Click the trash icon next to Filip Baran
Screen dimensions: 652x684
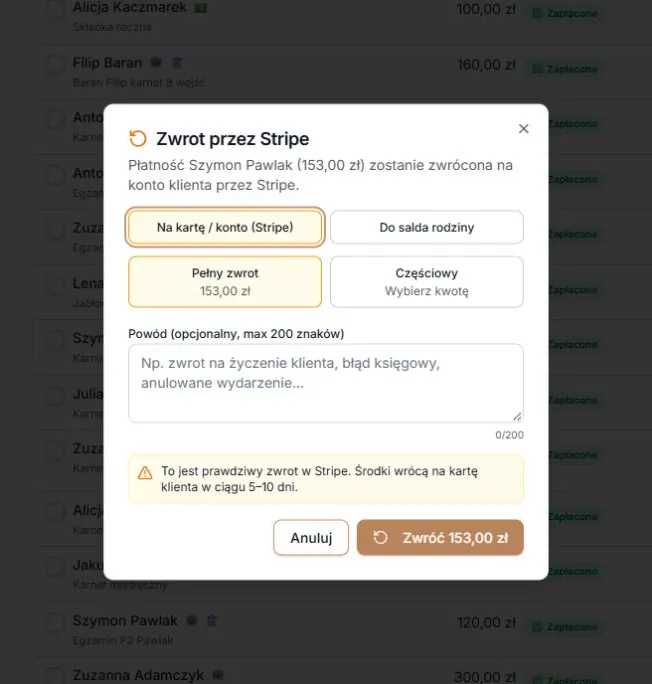pyautogui.click(x=177, y=63)
